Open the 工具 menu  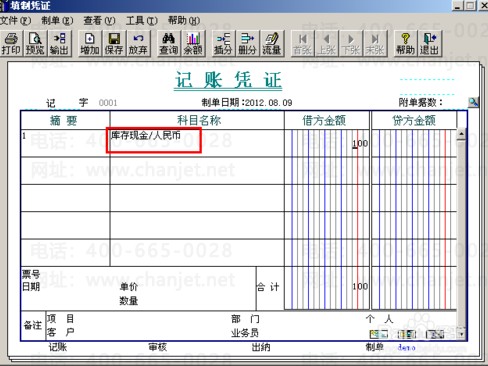(x=142, y=21)
